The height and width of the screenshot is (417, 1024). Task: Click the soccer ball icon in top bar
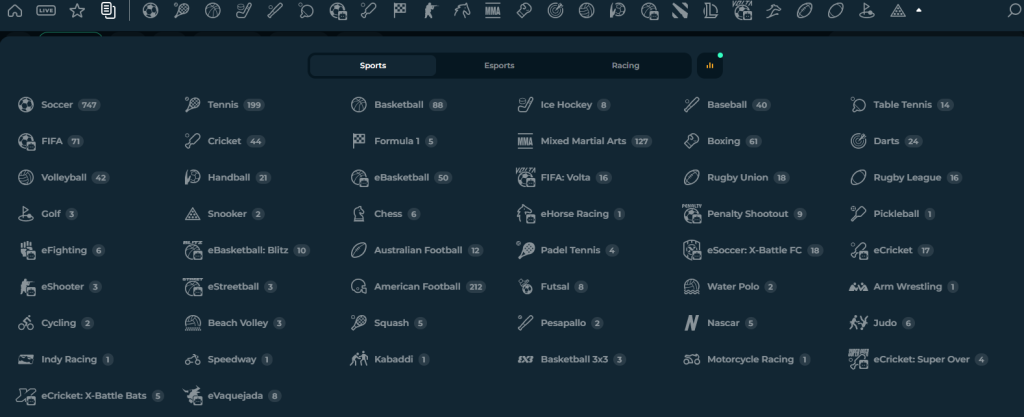(x=150, y=10)
